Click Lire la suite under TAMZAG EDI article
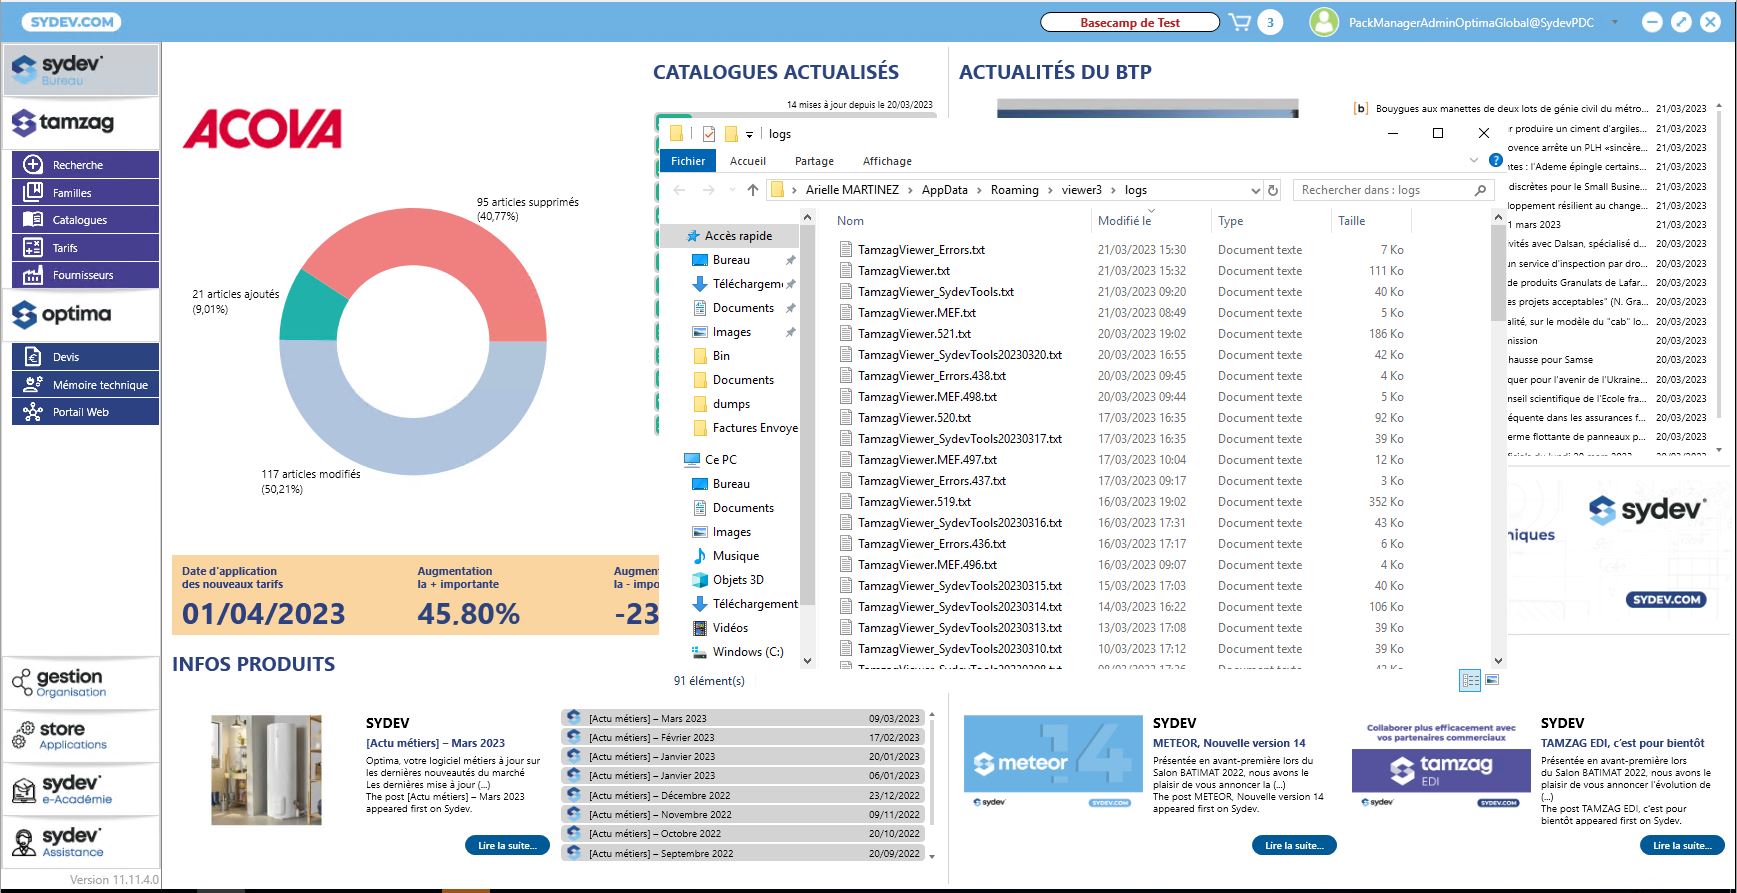 [1682, 846]
